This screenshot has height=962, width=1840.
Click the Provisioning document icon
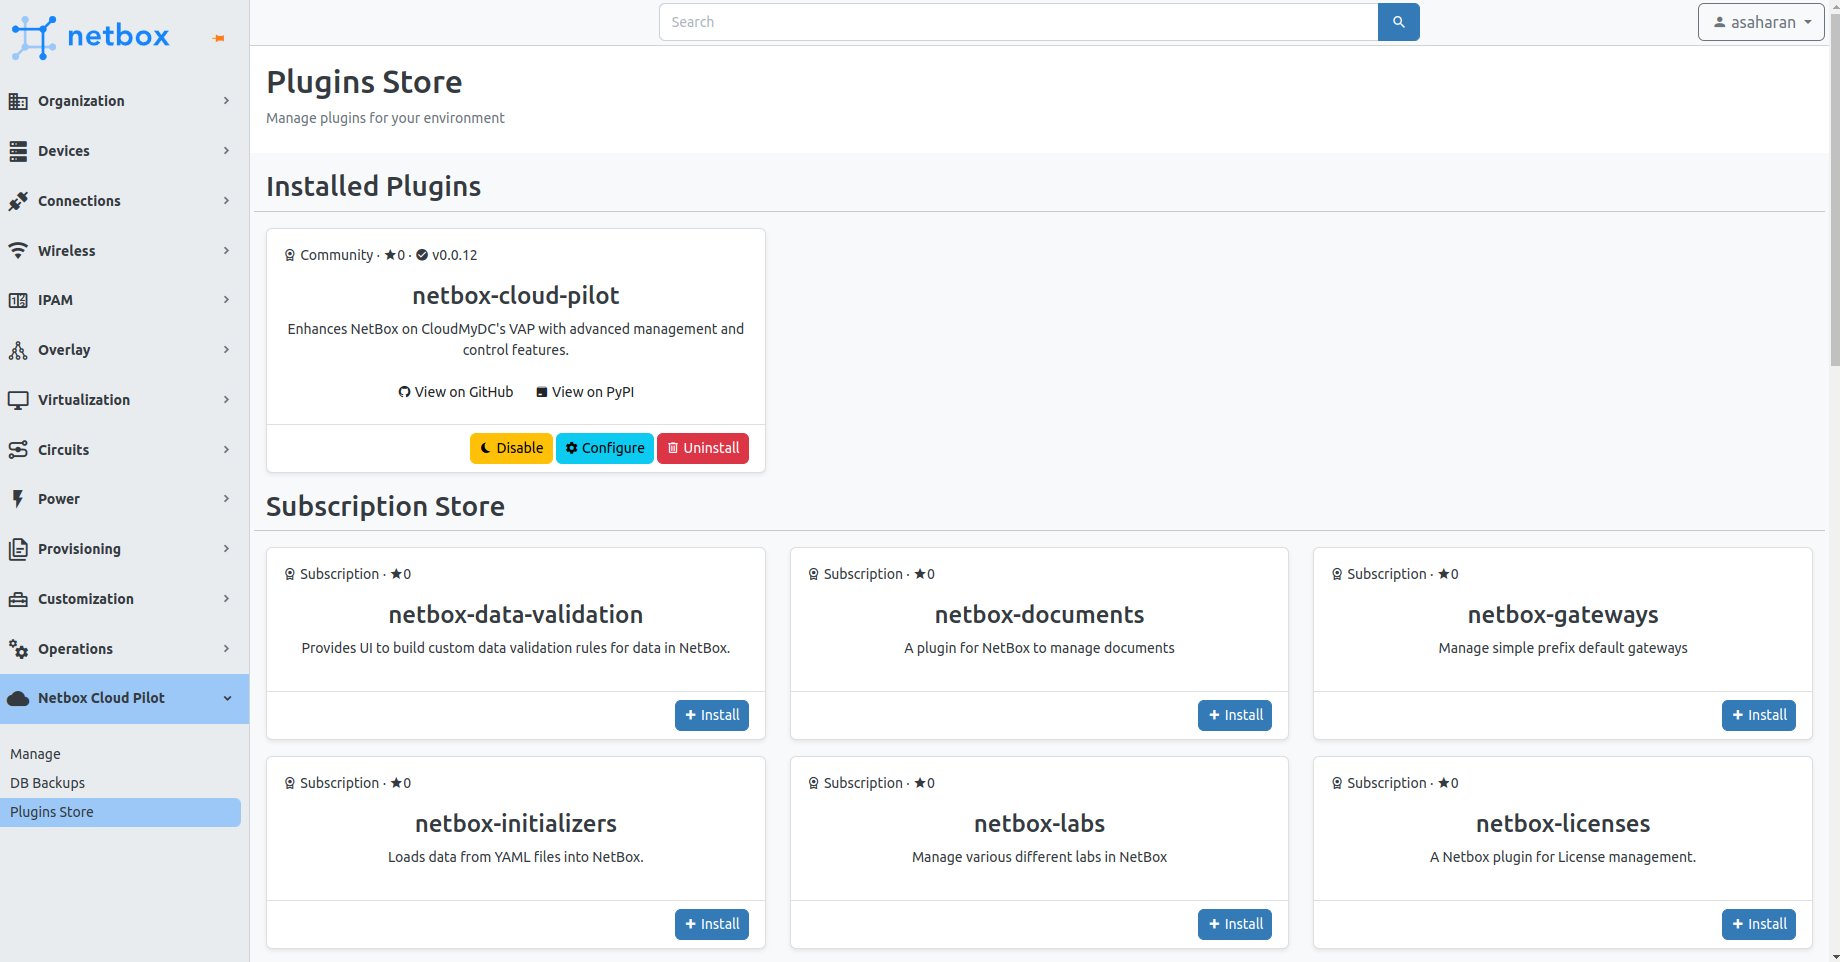(18, 549)
